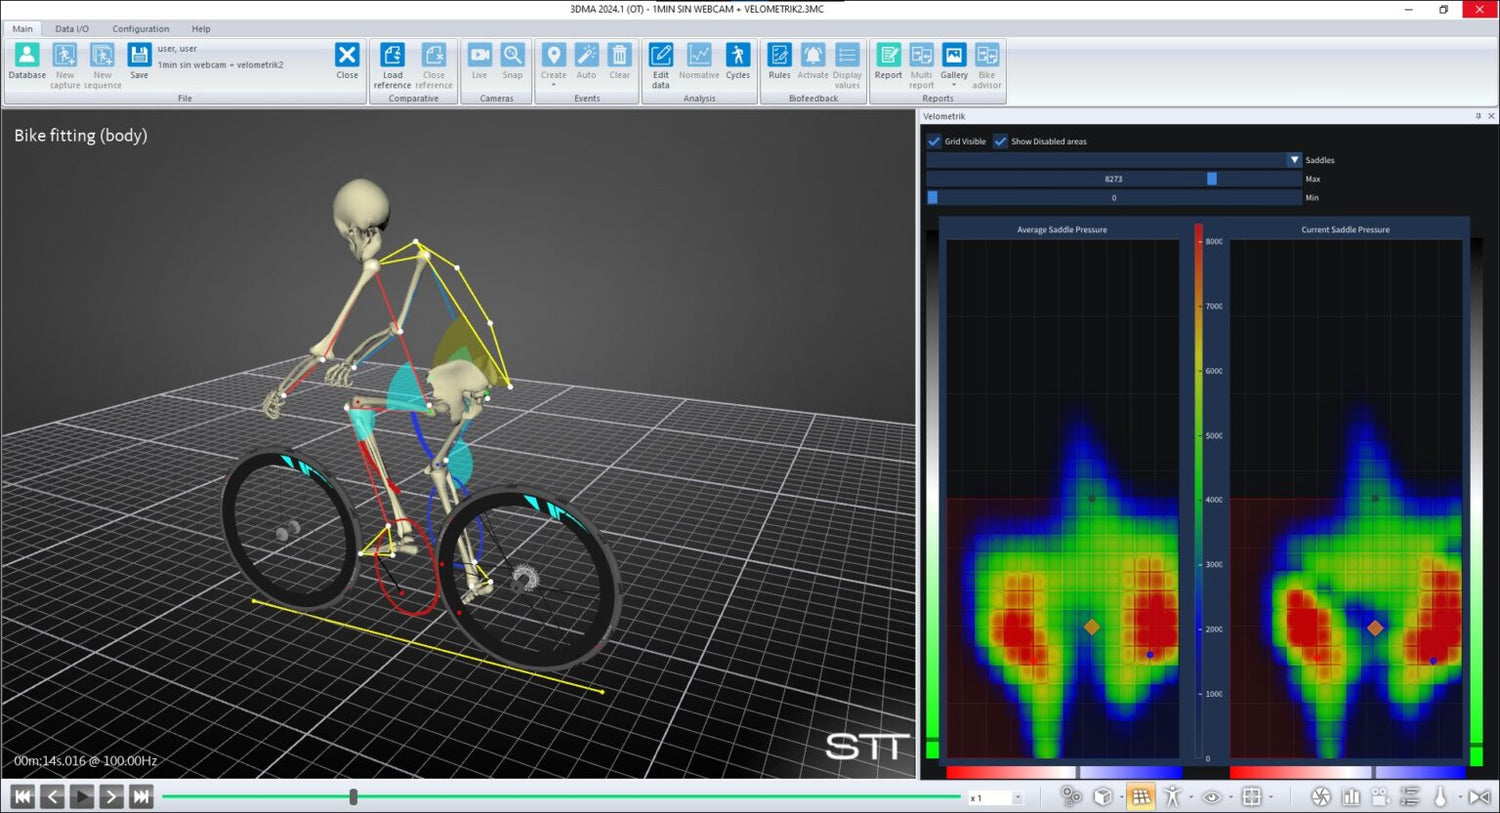Open the playback speed x1 dropdown
1500x813 pixels.
[1017, 798]
